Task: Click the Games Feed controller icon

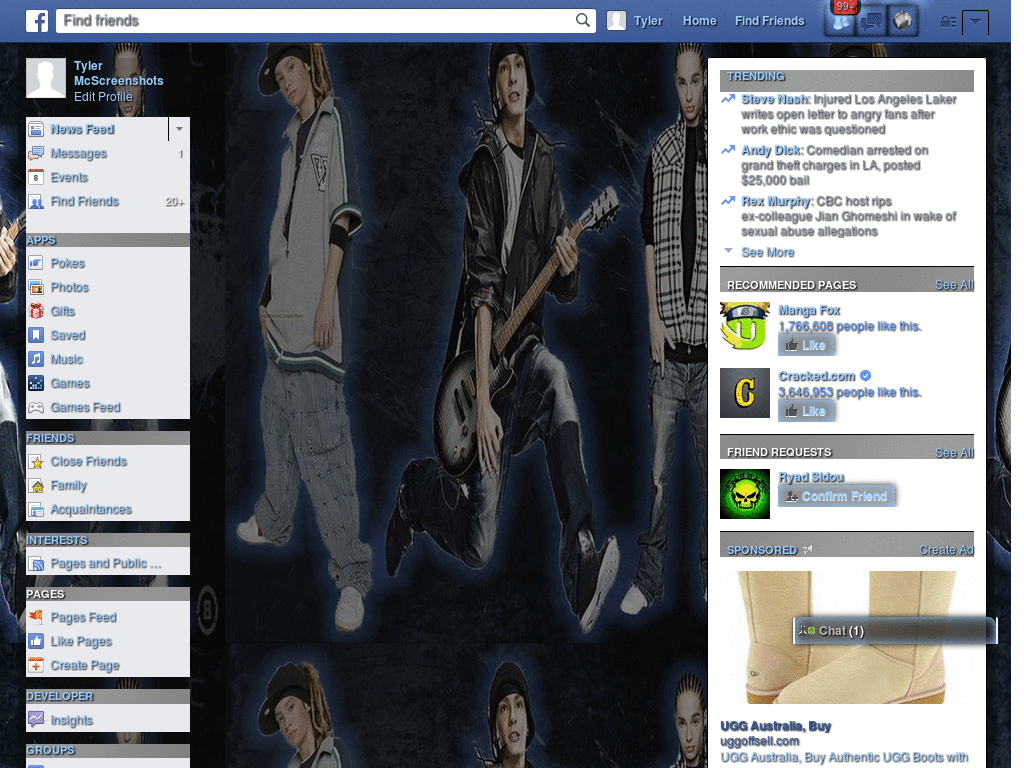Action: click(x=36, y=408)
